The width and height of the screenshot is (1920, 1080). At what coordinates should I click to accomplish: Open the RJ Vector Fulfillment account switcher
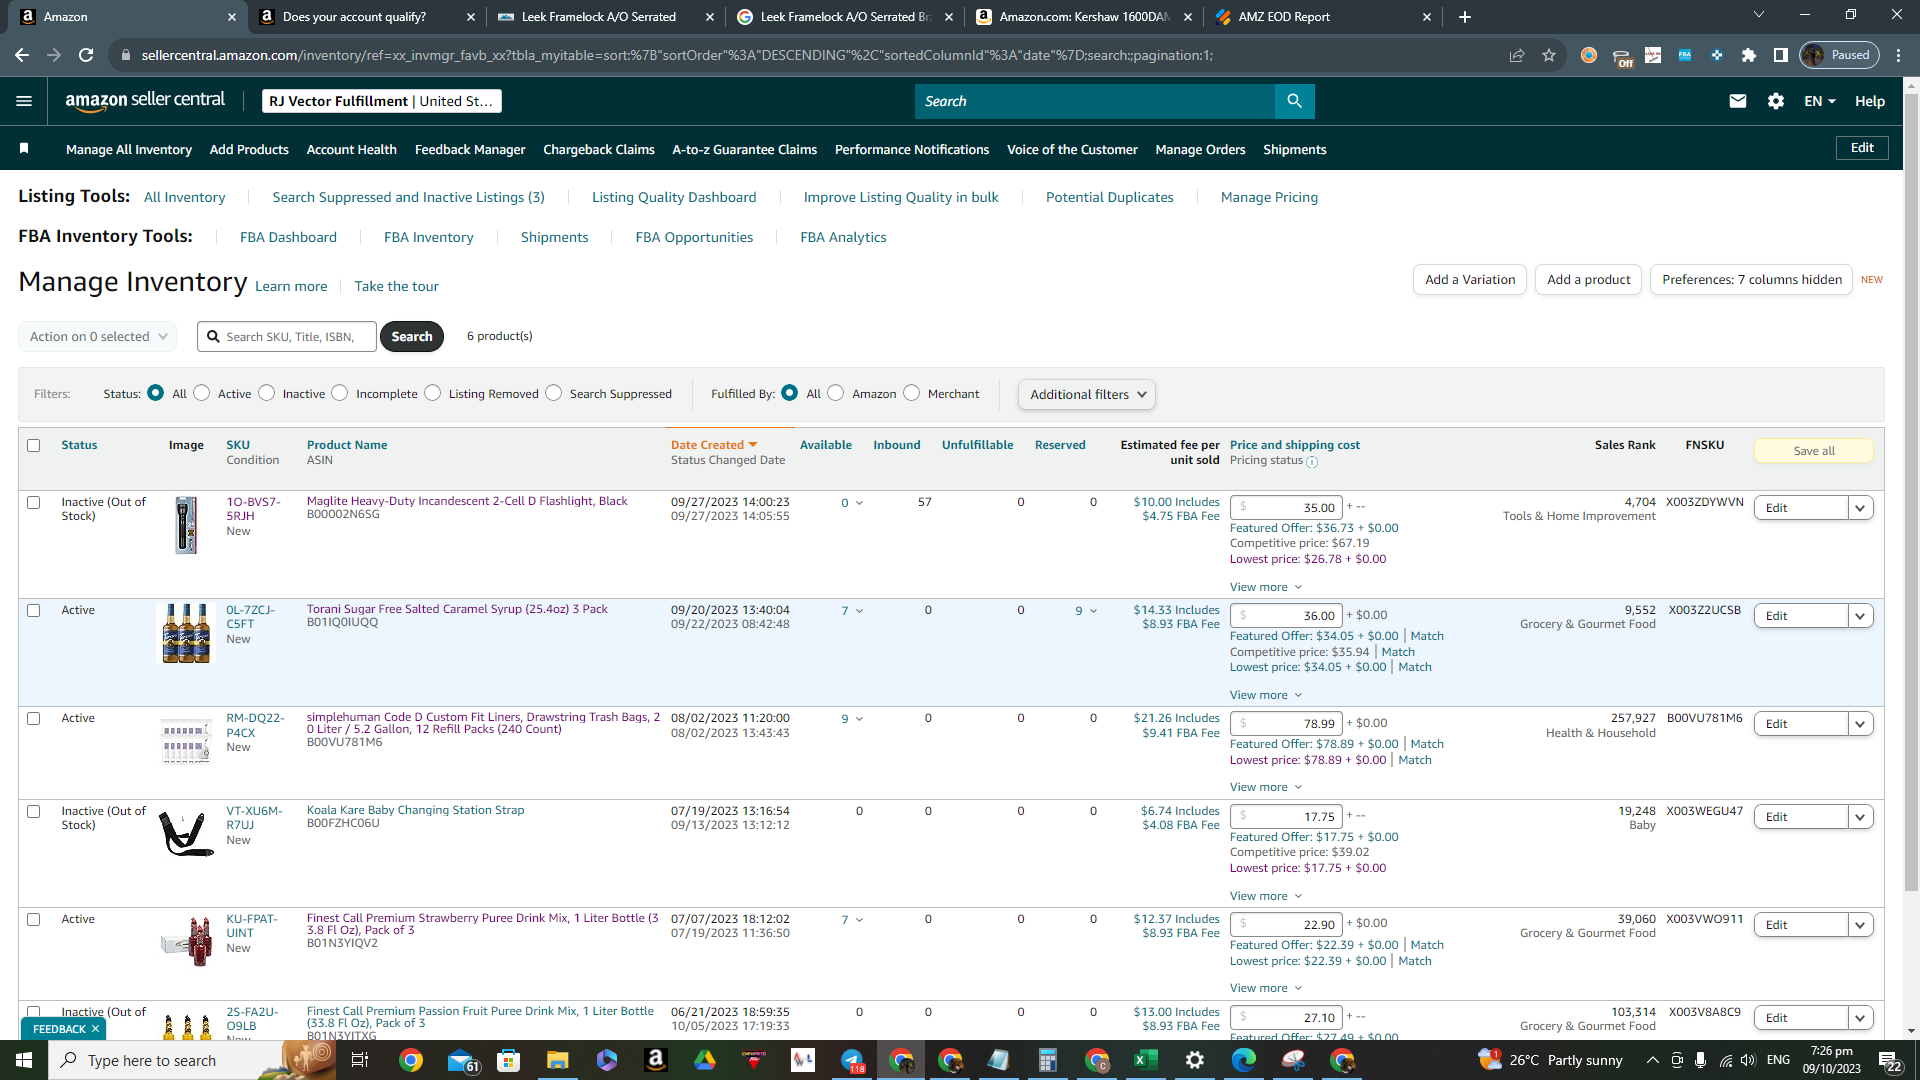coord(381,101)
